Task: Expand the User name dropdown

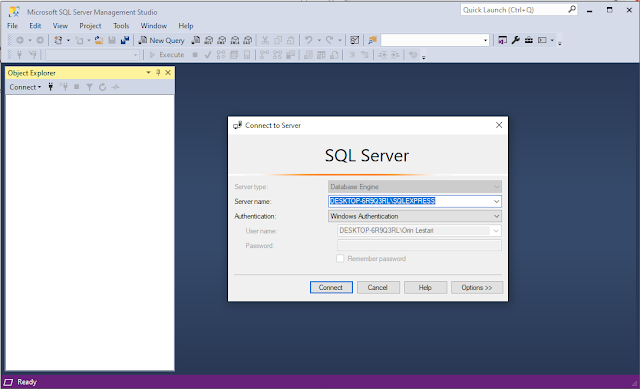Action: (496, 231)
